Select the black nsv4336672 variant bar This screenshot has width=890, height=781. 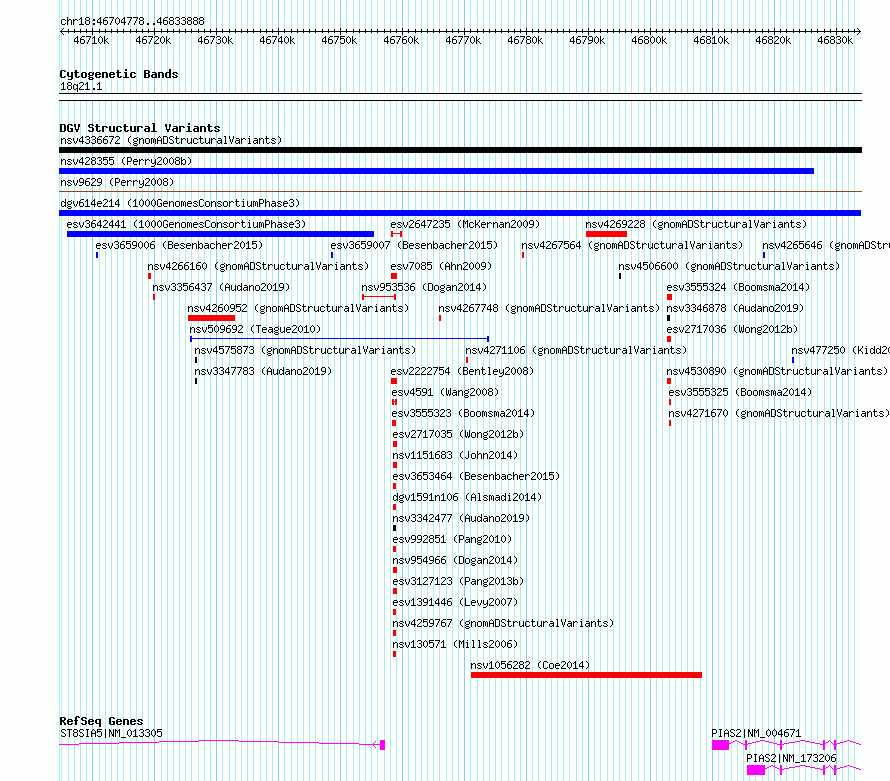460,150
